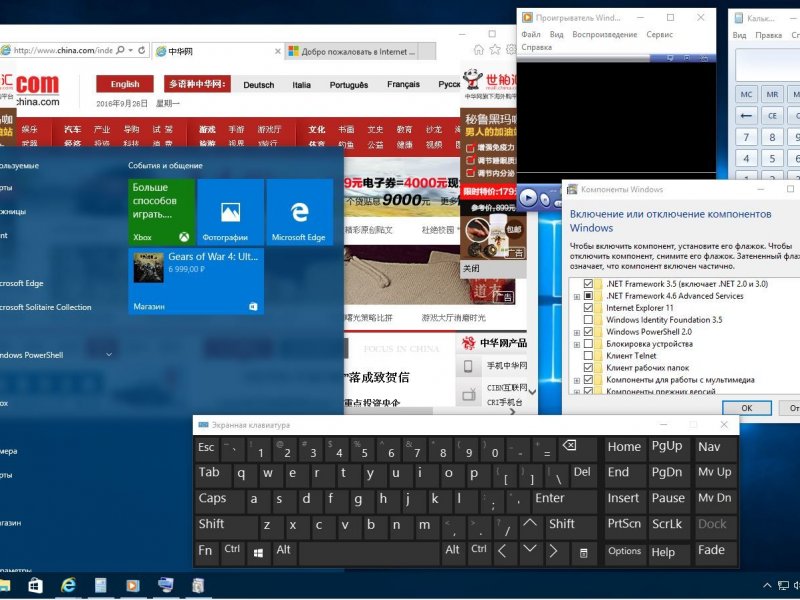Click the magnifier search icon in IE address bar
The width and height of the screenshot is (800, 600).
120,50
